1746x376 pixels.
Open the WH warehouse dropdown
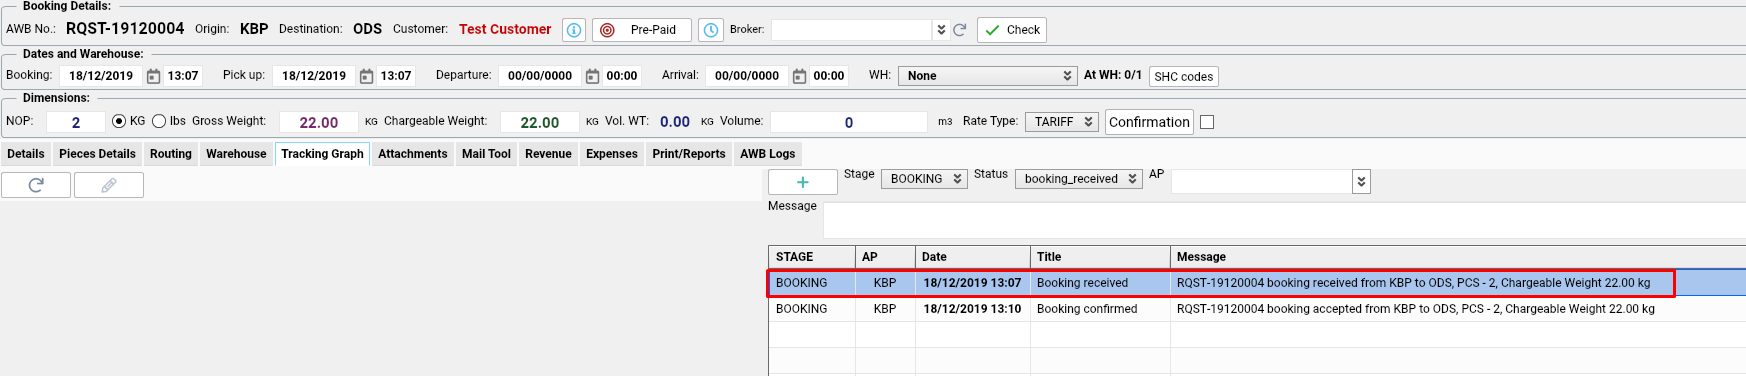coord(987,76)
